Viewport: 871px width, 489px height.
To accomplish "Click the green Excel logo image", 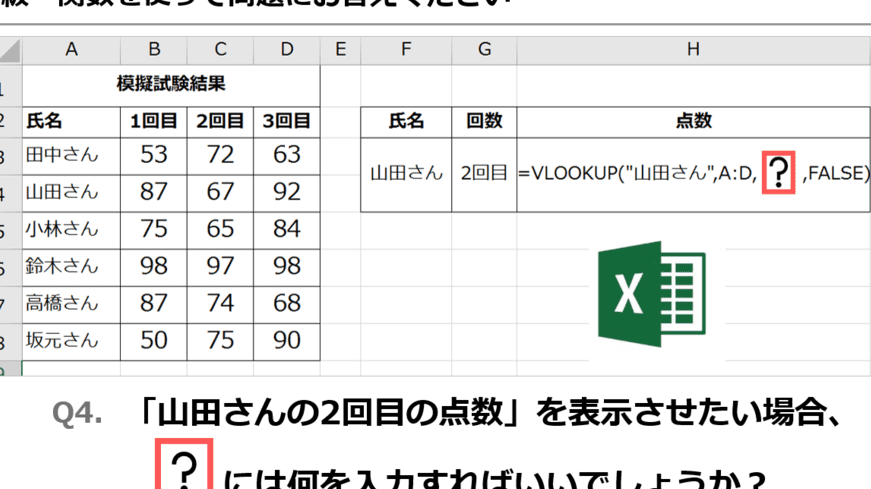I will (652, 294).
